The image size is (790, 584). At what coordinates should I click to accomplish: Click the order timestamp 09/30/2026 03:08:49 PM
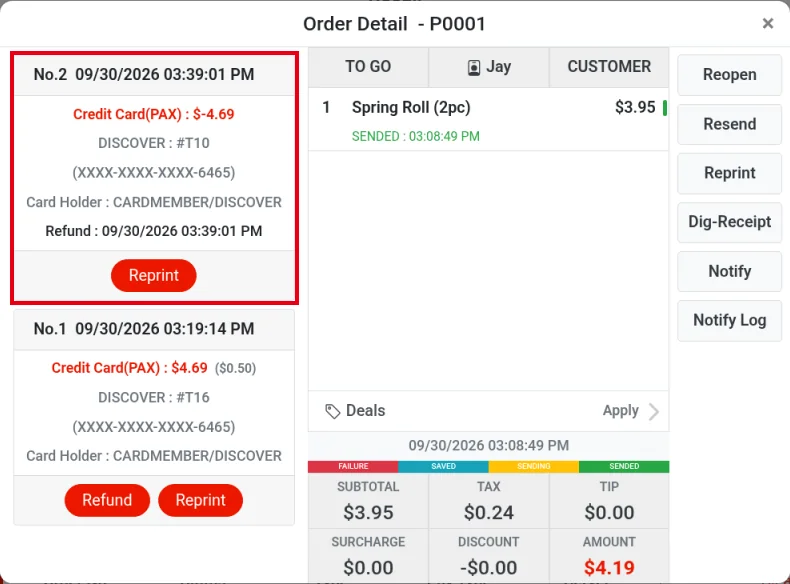489,446
